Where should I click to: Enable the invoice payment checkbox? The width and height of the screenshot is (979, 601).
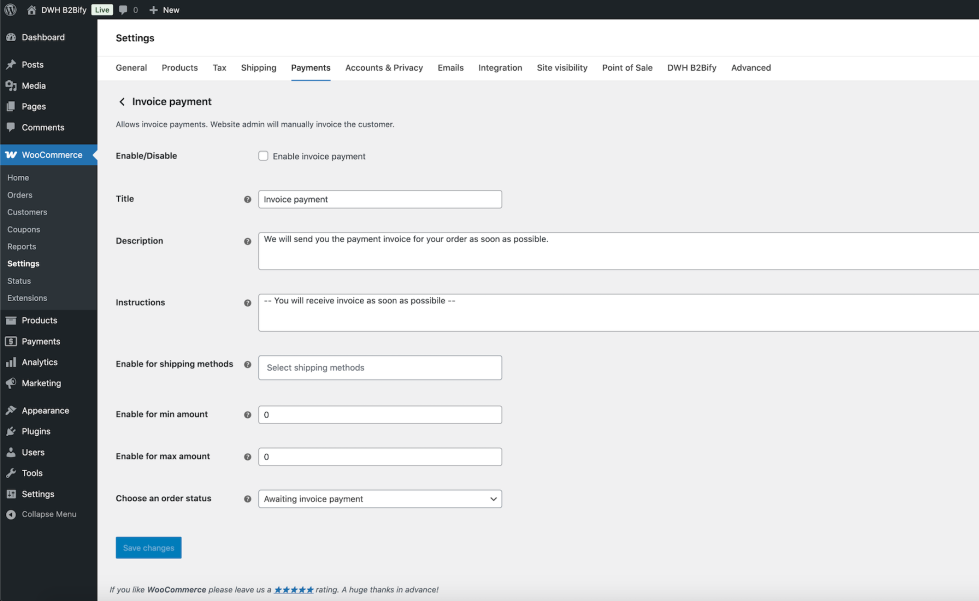point(263,156)
